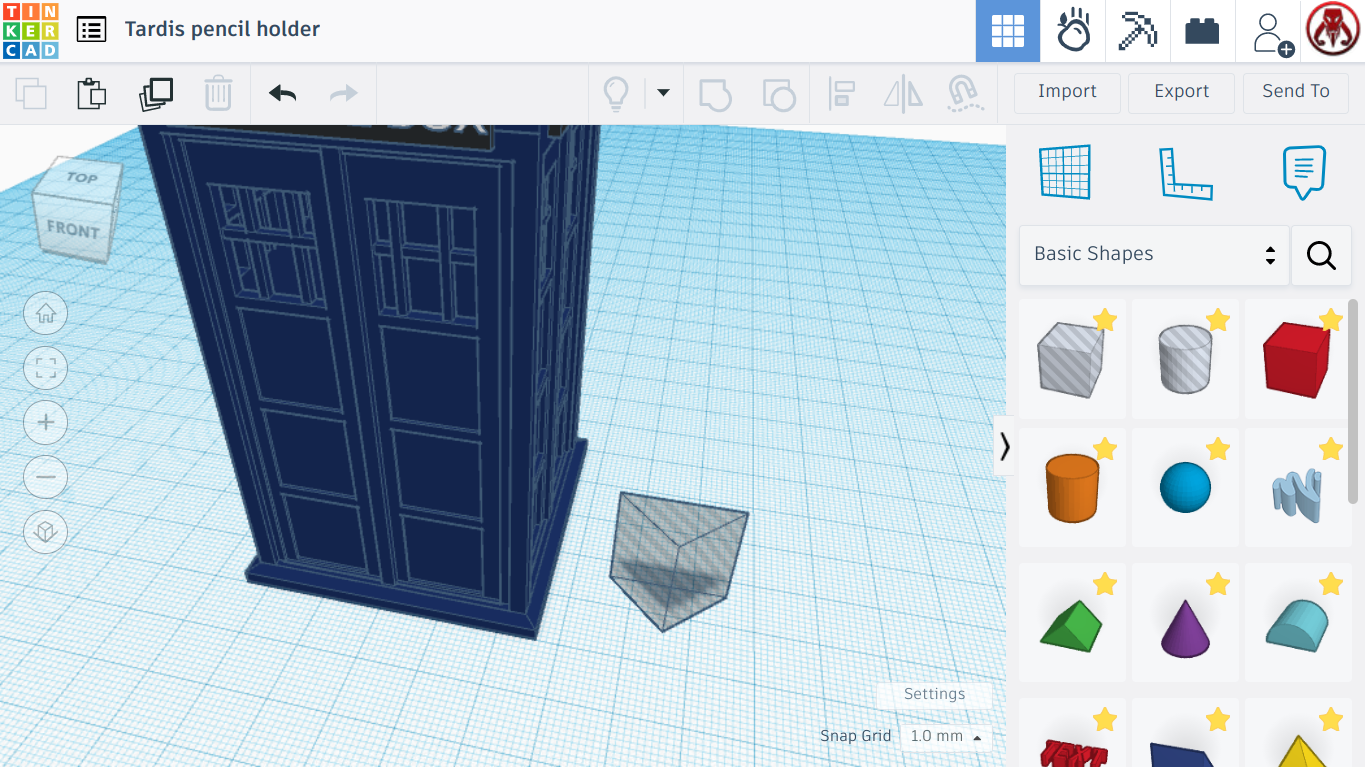Screen dimensions: 1365x767
Task: Select the purple Cone shape
Action: click(1185, 623)
